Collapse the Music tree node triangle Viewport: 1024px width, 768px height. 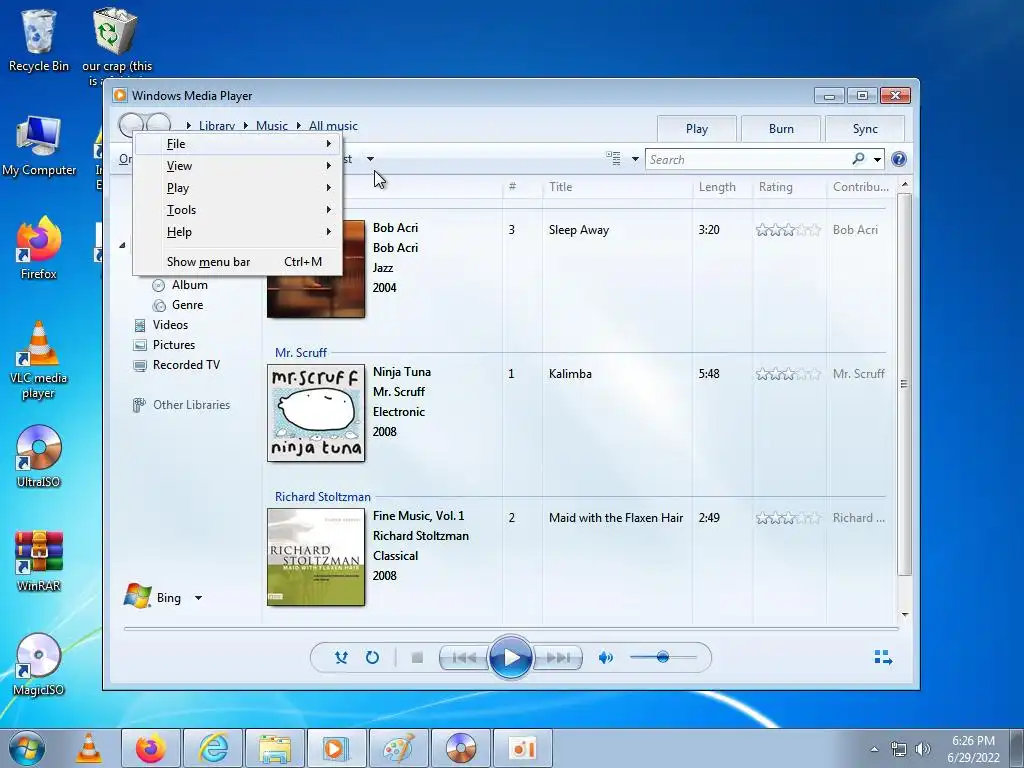tap(122, 246)
